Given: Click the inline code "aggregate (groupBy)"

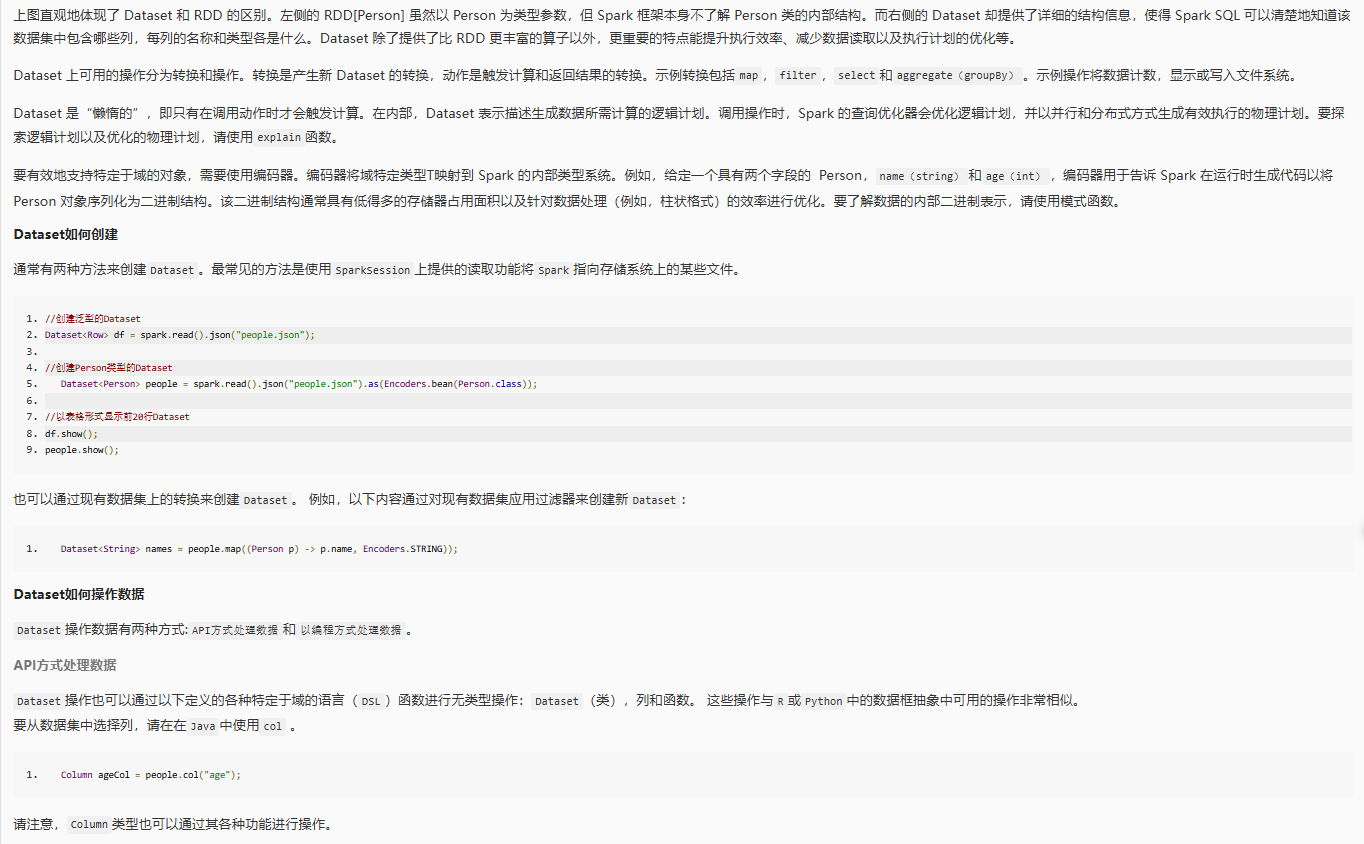Looking at the screenshot, I should point(955,76).
